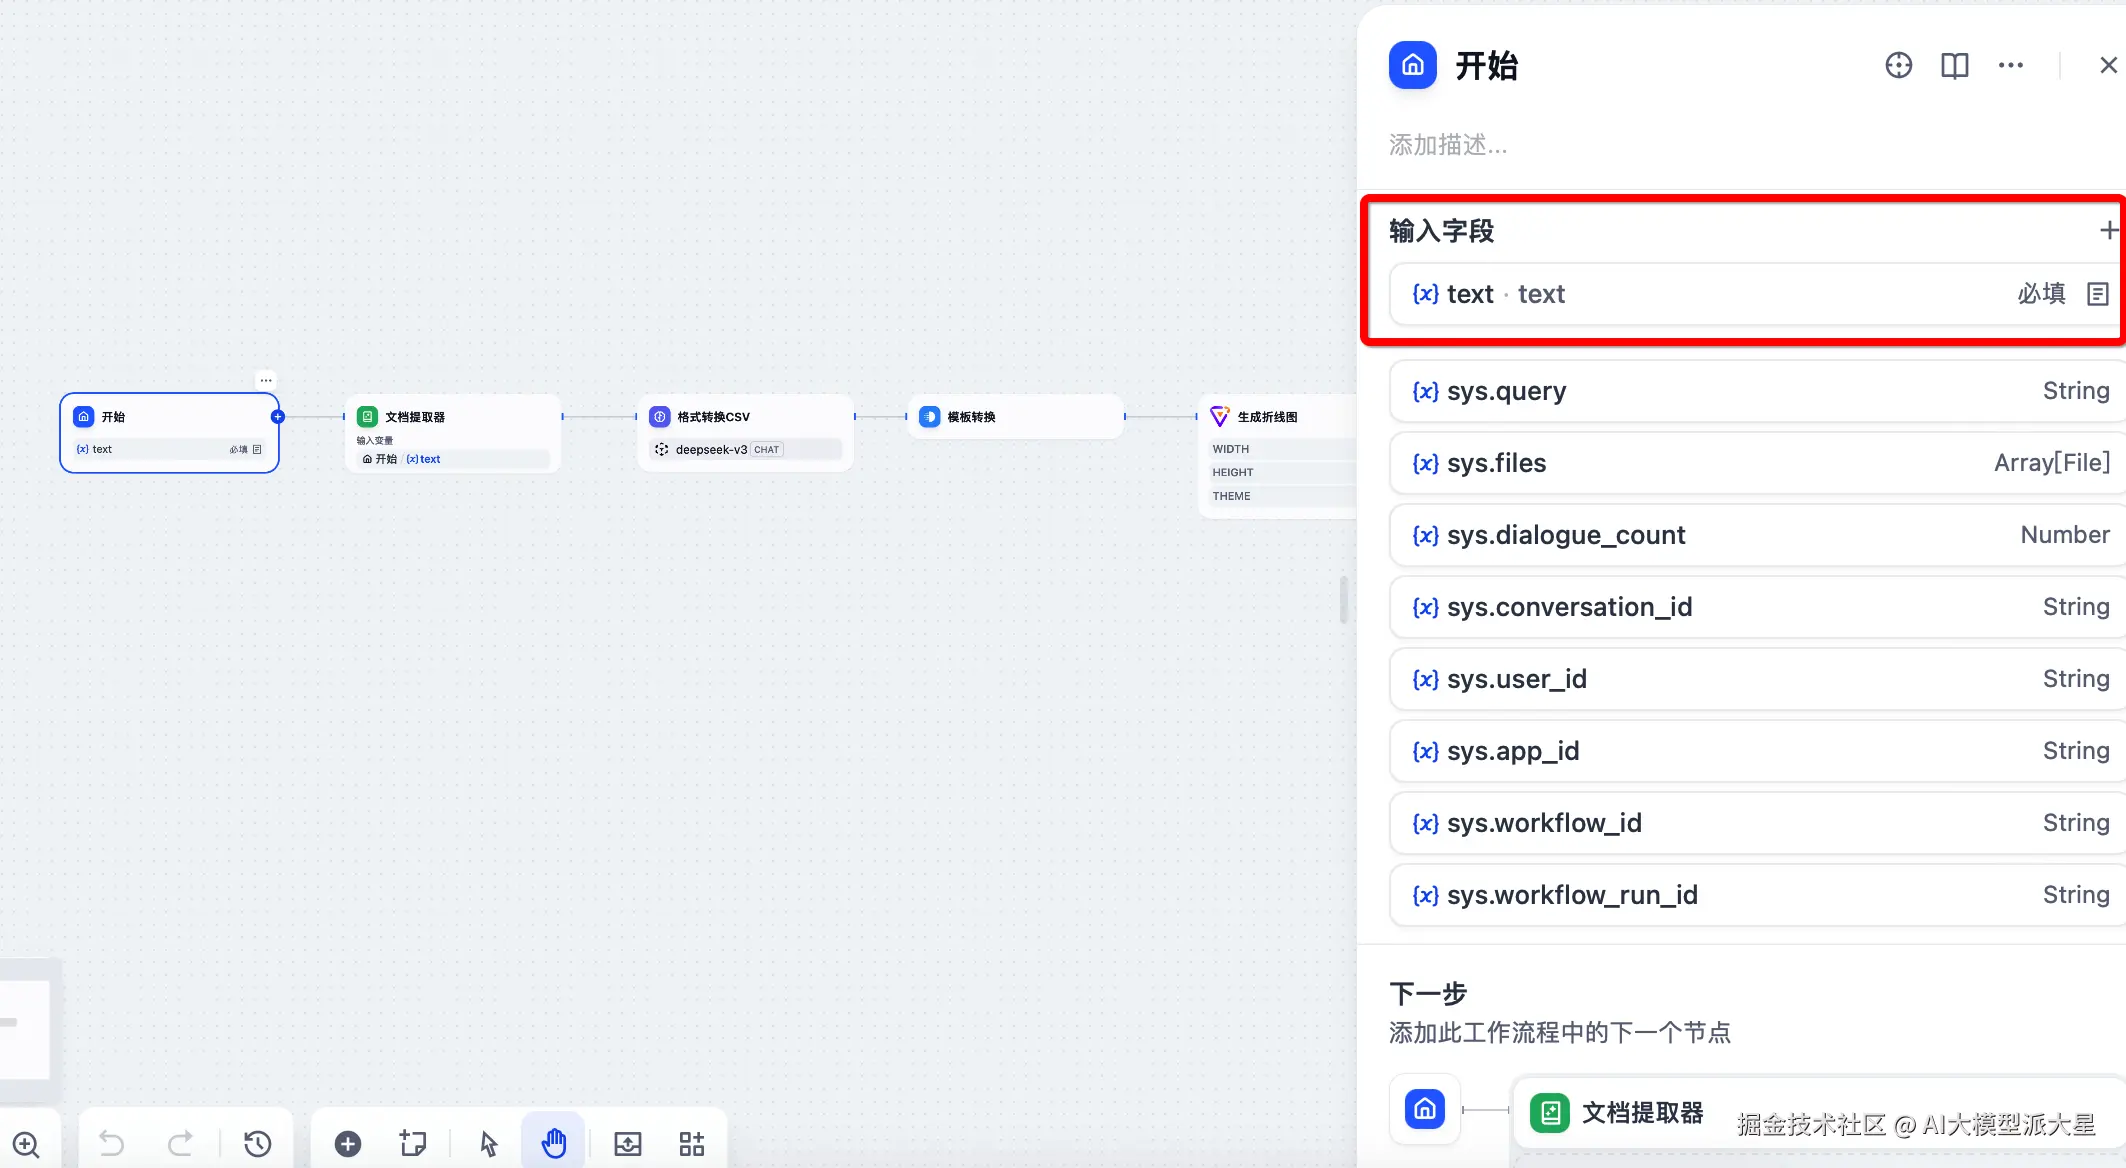Viewport: 2126px width, 1168px height.
Task: Add a new input field with plus
Action: (x=2108, y=231)
